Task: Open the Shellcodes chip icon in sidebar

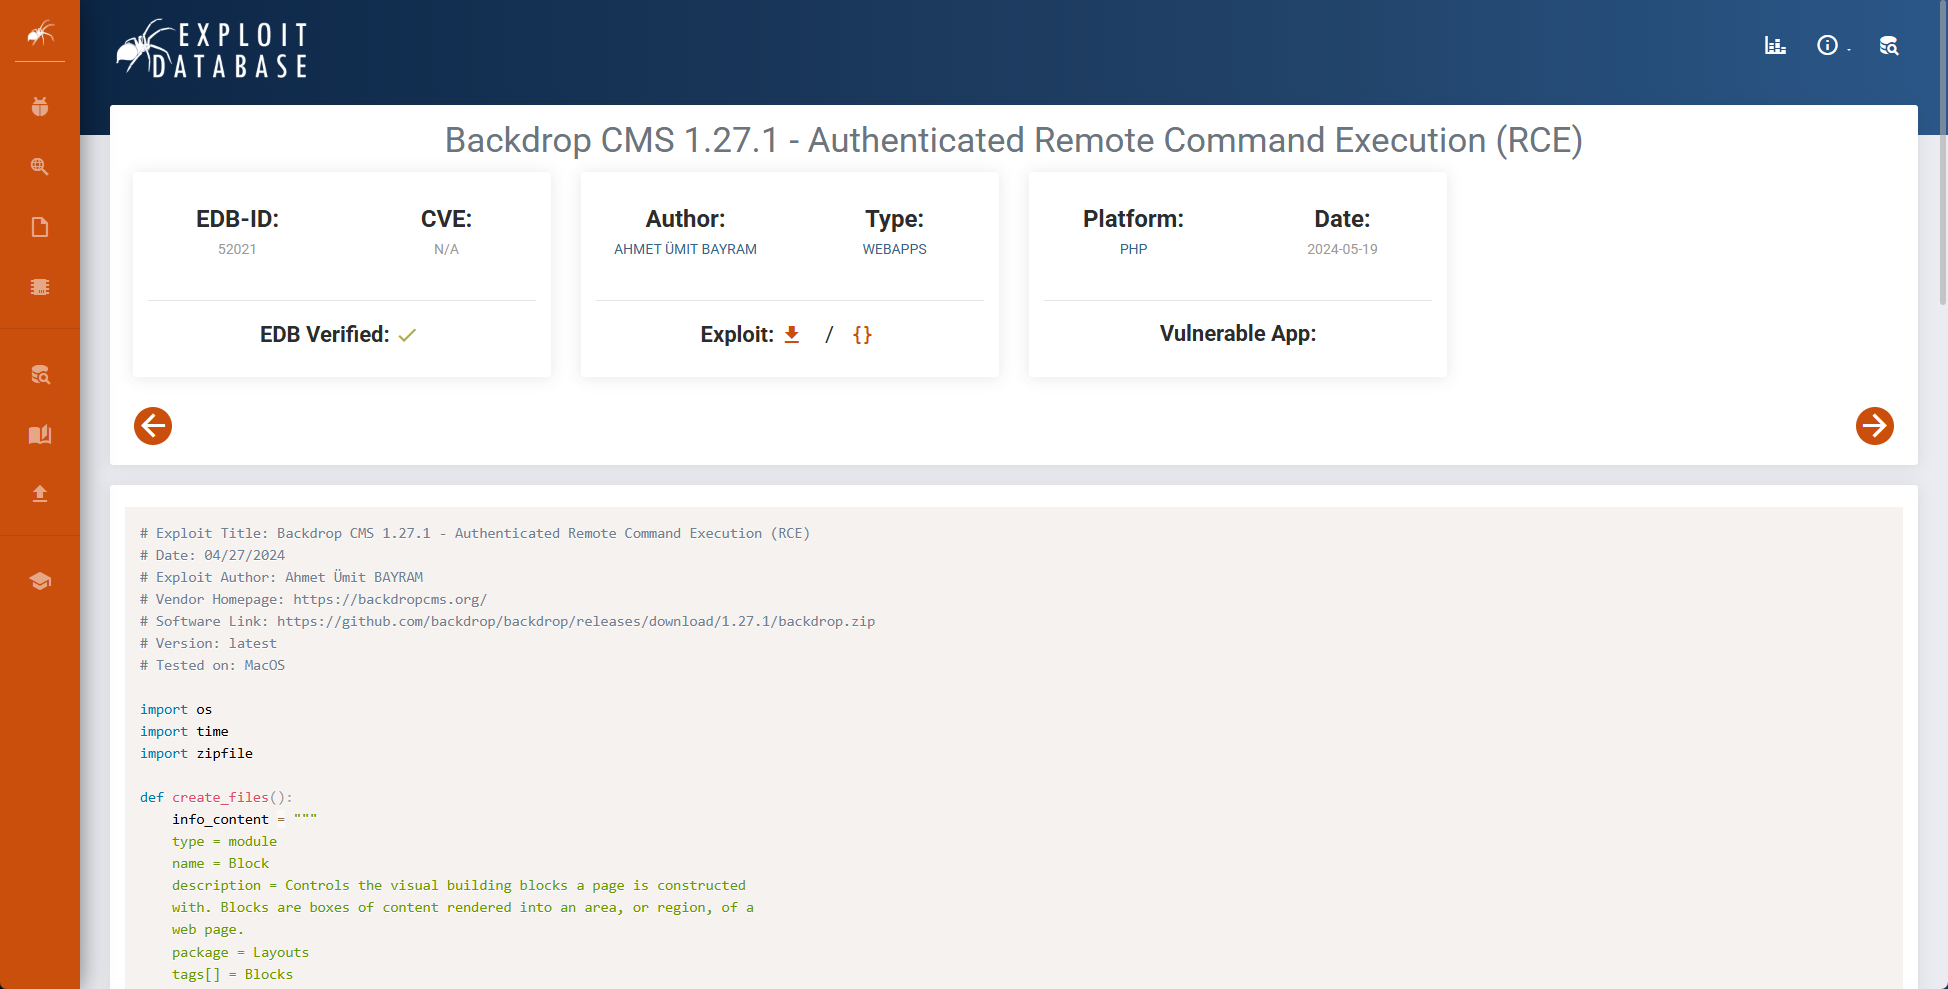Action: click(40, 287)
